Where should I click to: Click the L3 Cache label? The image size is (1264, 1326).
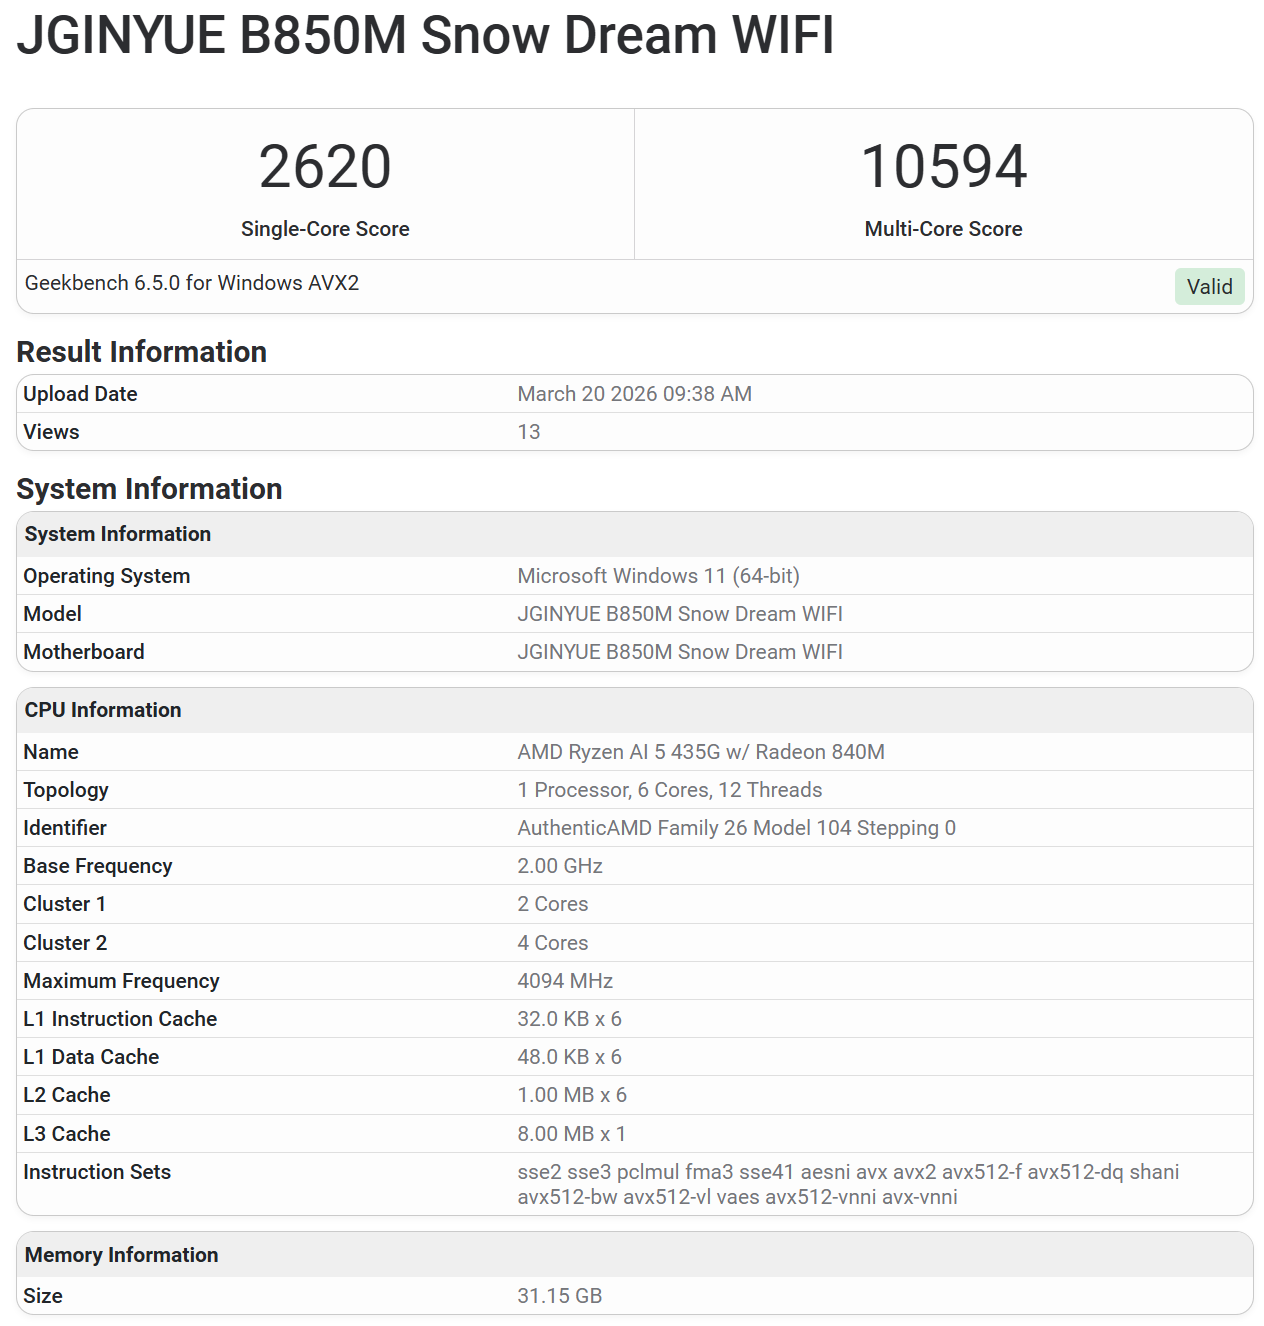67,1134
